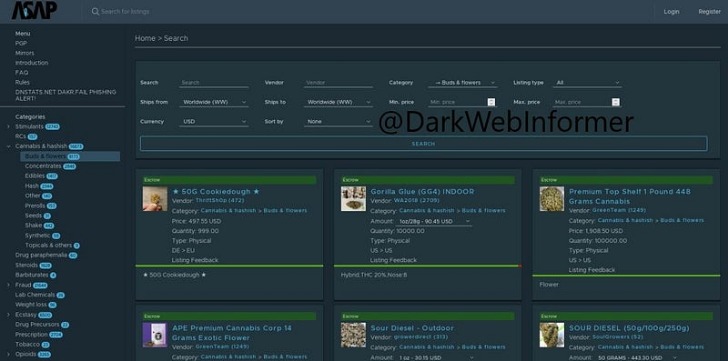Click the Min. price spinner arrows
Viewport: 728px width, 361px height.
491,102
